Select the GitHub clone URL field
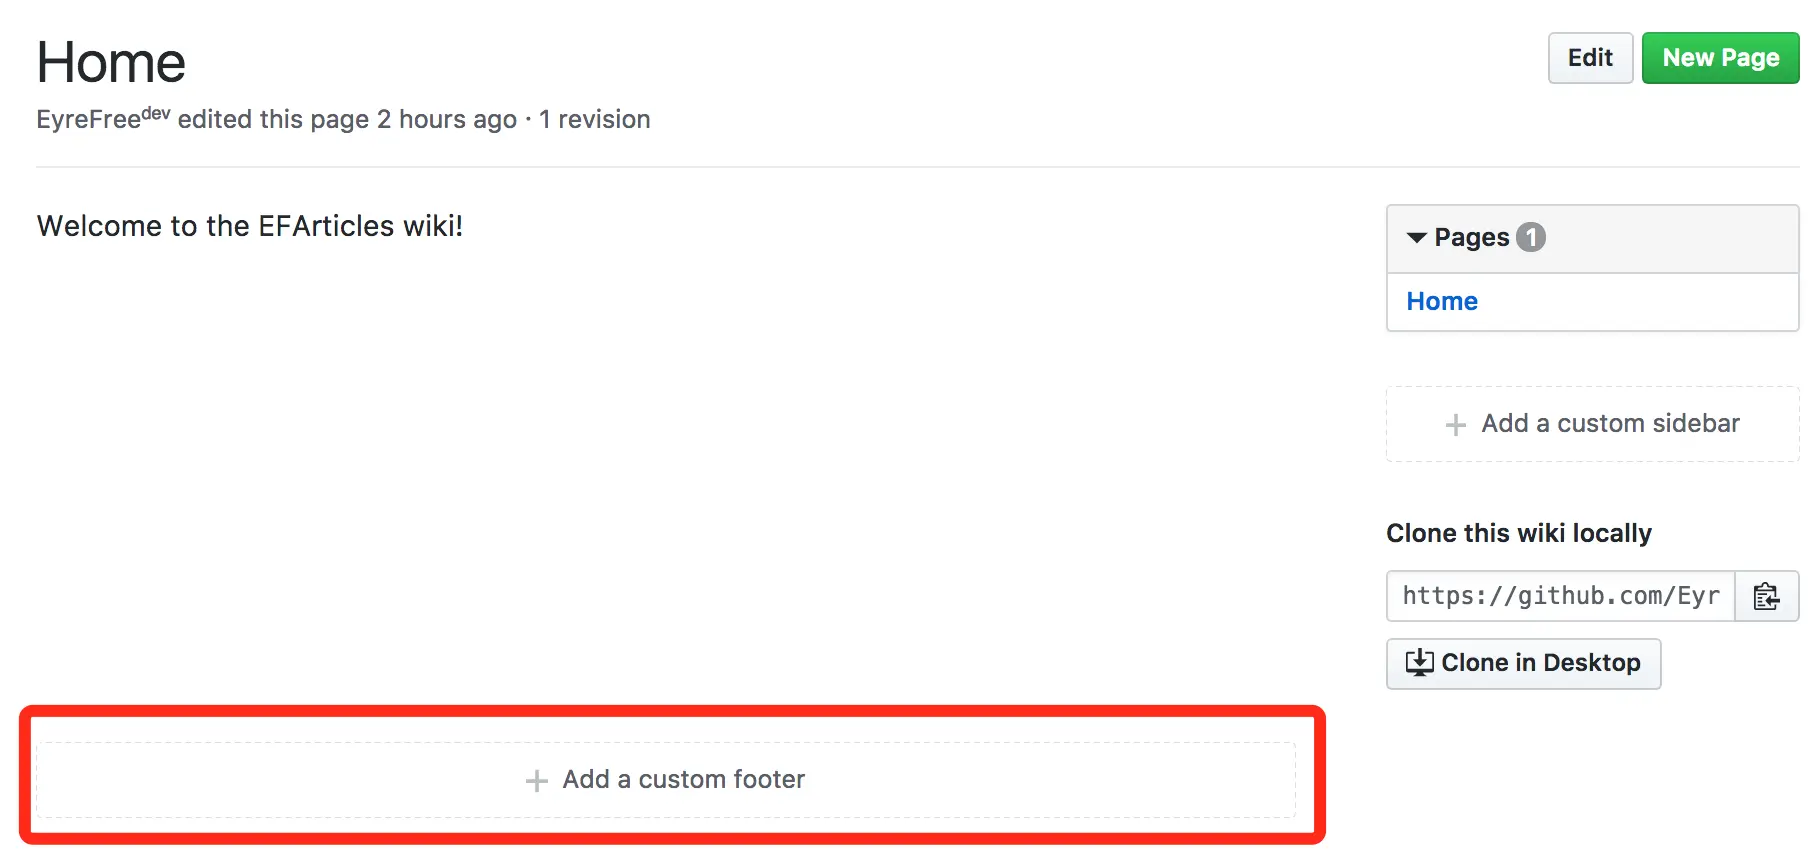 pyautogui.click(x=1560, y=596)
